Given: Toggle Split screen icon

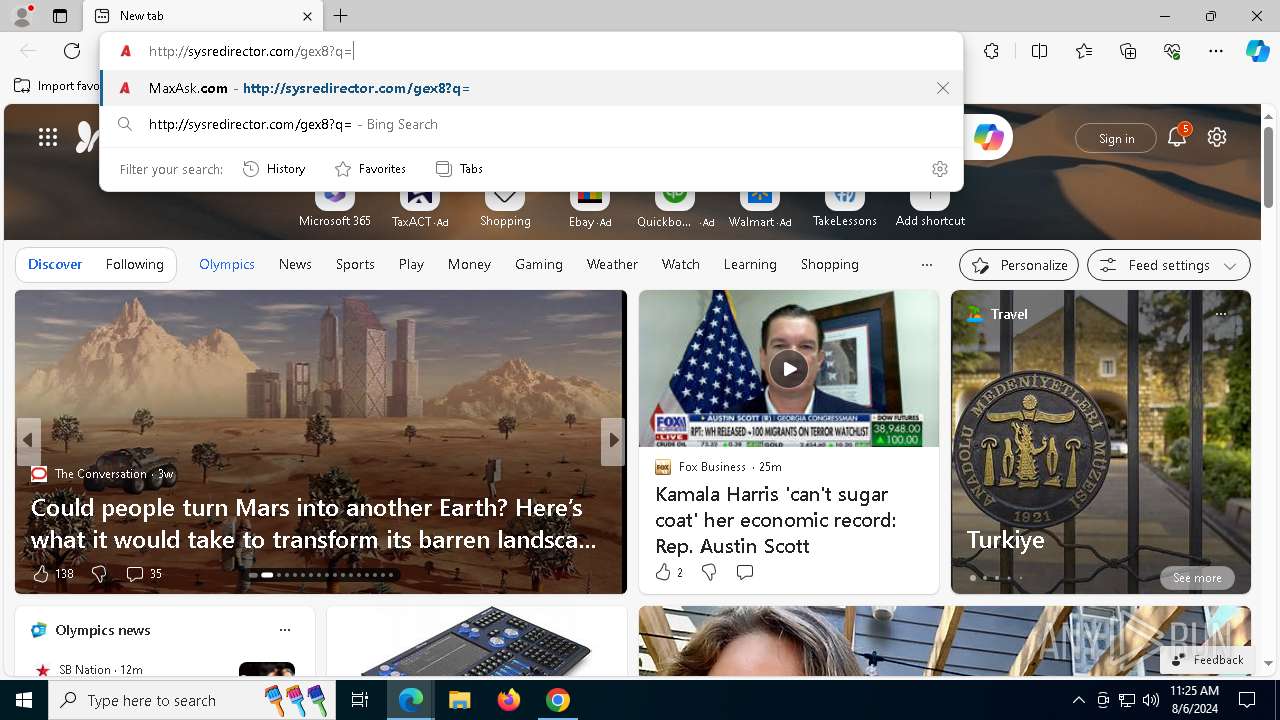Looking at the screenshot, I should tap(1039, 51).
